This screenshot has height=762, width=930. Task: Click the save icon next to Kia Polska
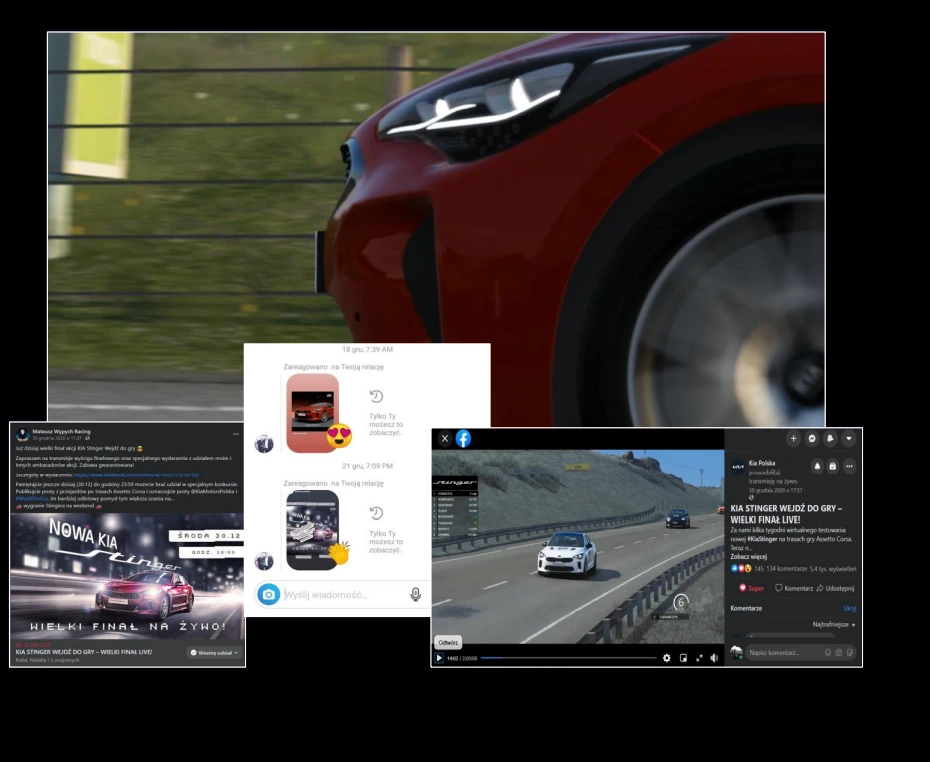pyautogui.click(x=833, y=466)
